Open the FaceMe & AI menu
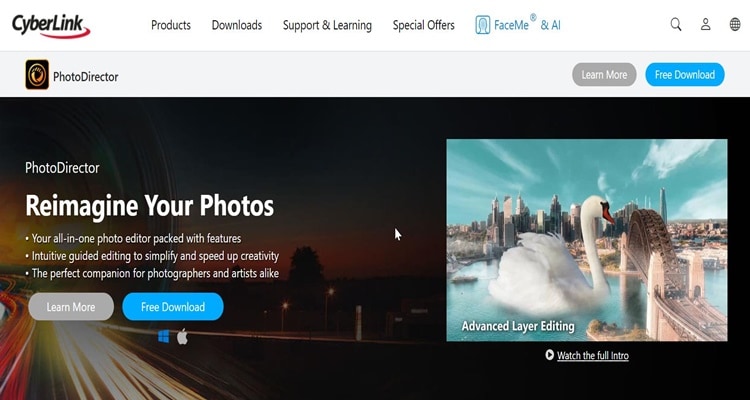The image size is (750, 400). pos(518,25)
